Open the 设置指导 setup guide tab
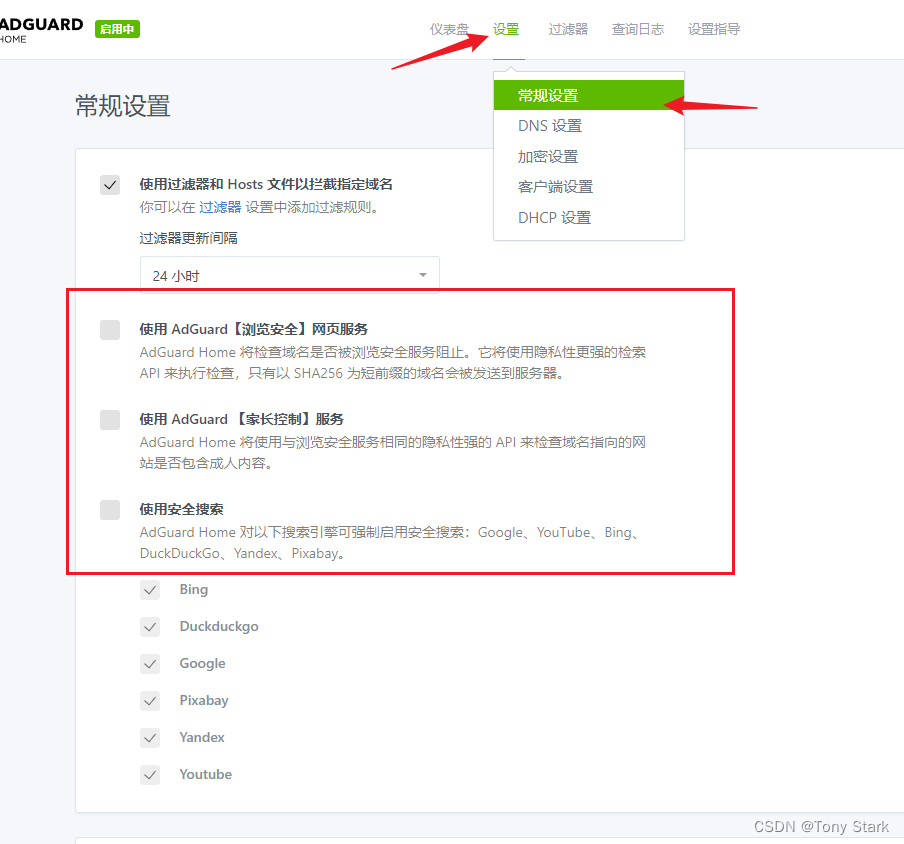 coord(714,29)
